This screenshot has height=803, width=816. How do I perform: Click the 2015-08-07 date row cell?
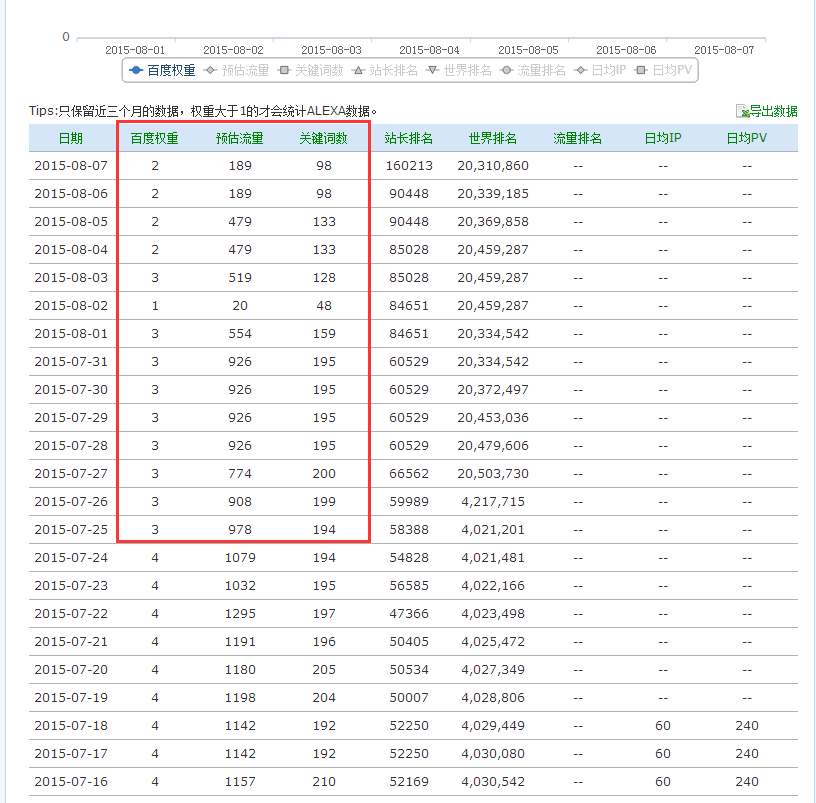pyautogui.click(x=71, y=166)
